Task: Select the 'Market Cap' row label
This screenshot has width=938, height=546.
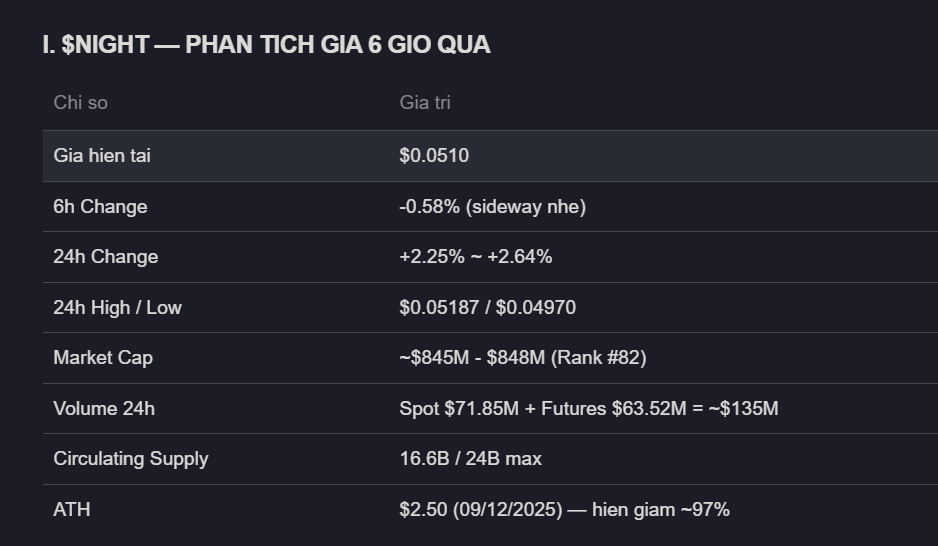Action: click(103, 358)
